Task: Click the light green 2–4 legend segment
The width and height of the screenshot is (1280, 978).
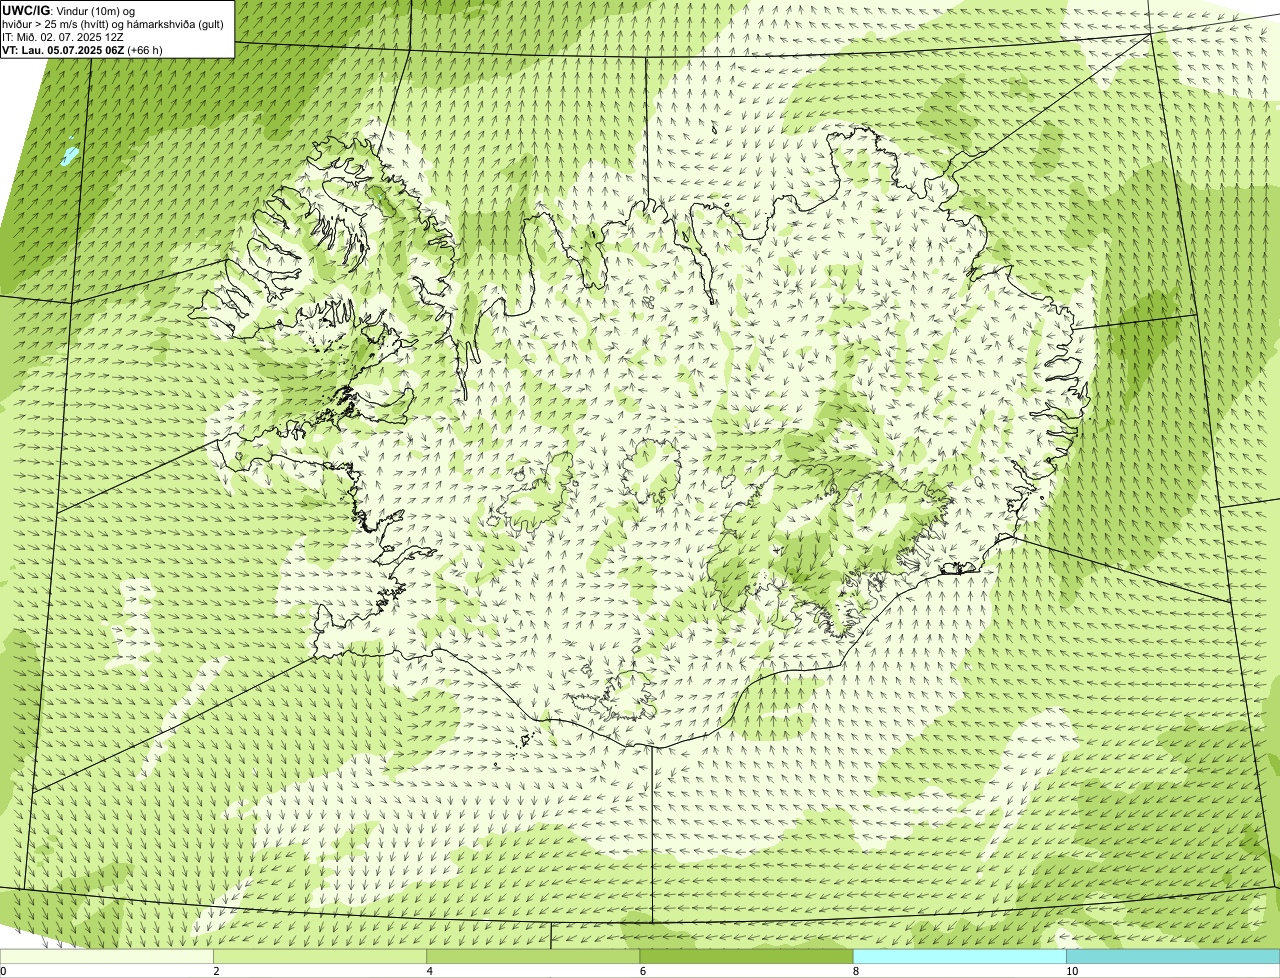Action: [320, 956]
